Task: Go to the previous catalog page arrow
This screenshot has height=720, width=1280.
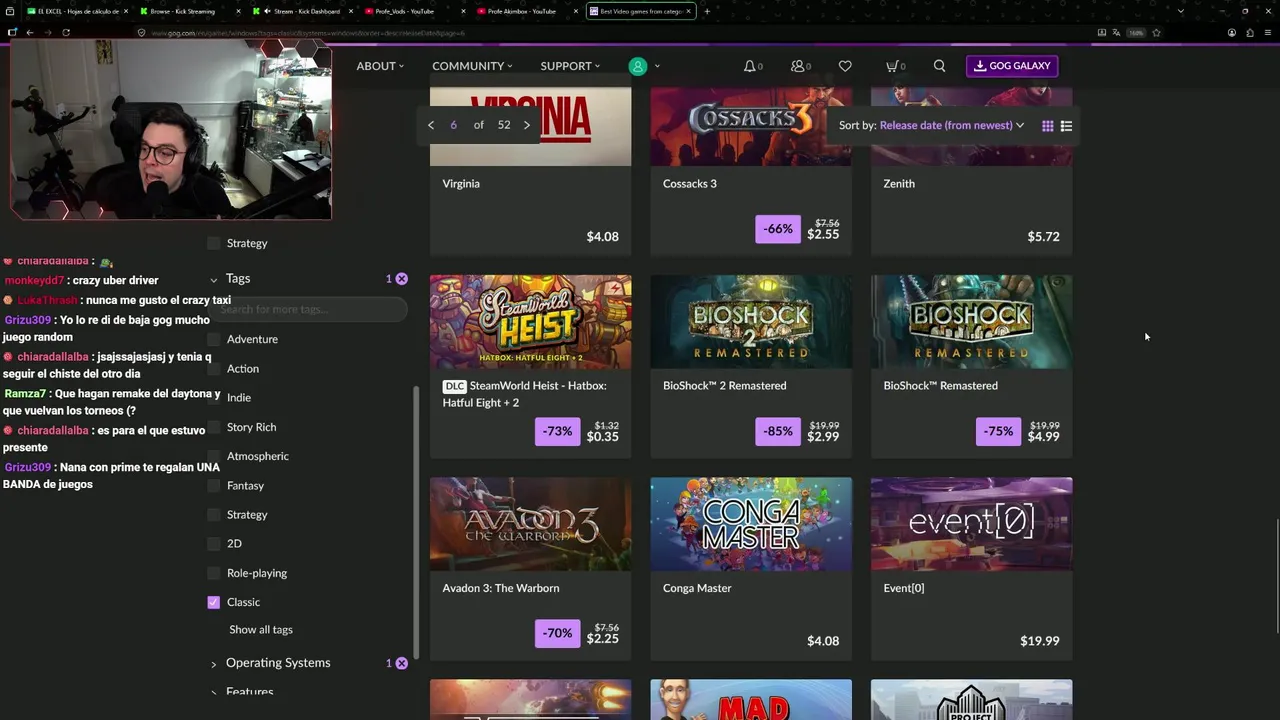Action: click(x=431, y=125)
